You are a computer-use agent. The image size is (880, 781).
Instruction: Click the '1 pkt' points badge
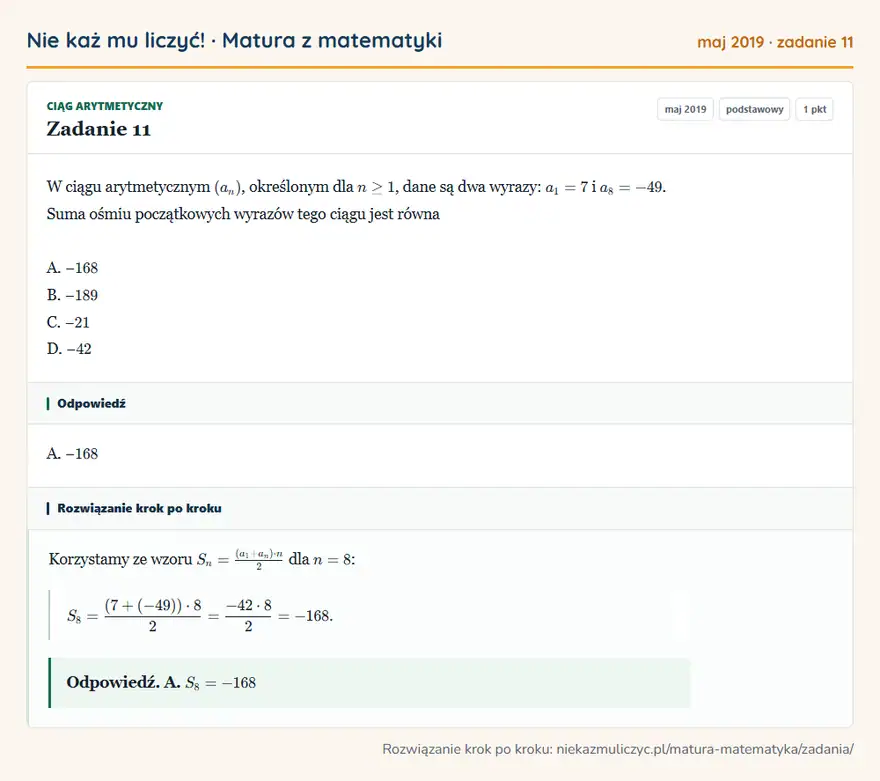[814, 109]
